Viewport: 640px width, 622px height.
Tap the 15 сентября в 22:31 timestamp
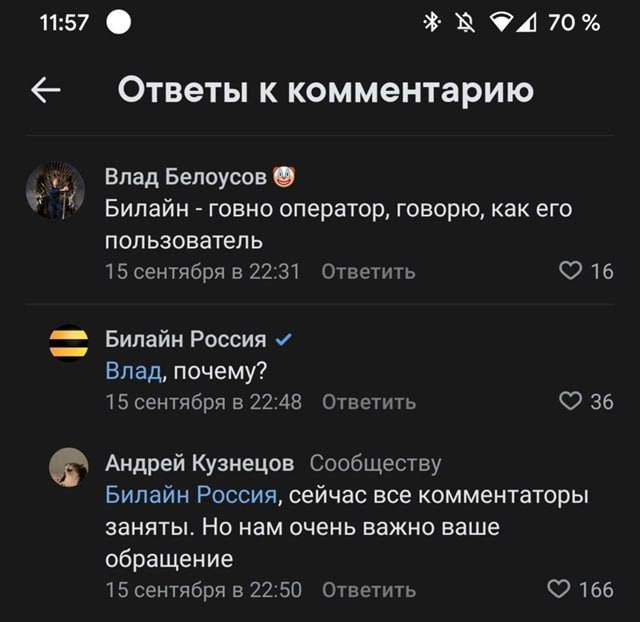point(202,271)
